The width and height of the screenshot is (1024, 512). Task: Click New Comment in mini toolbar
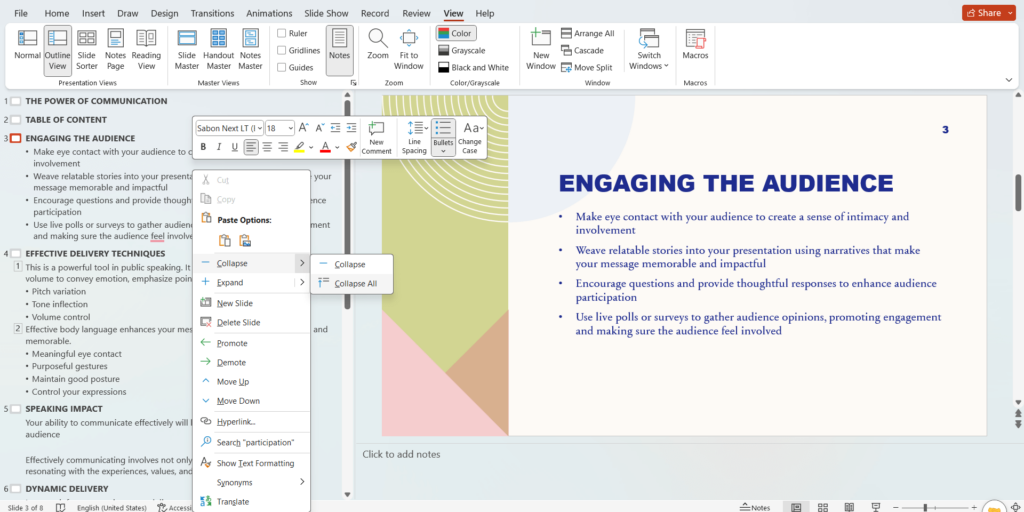[376, 138]
